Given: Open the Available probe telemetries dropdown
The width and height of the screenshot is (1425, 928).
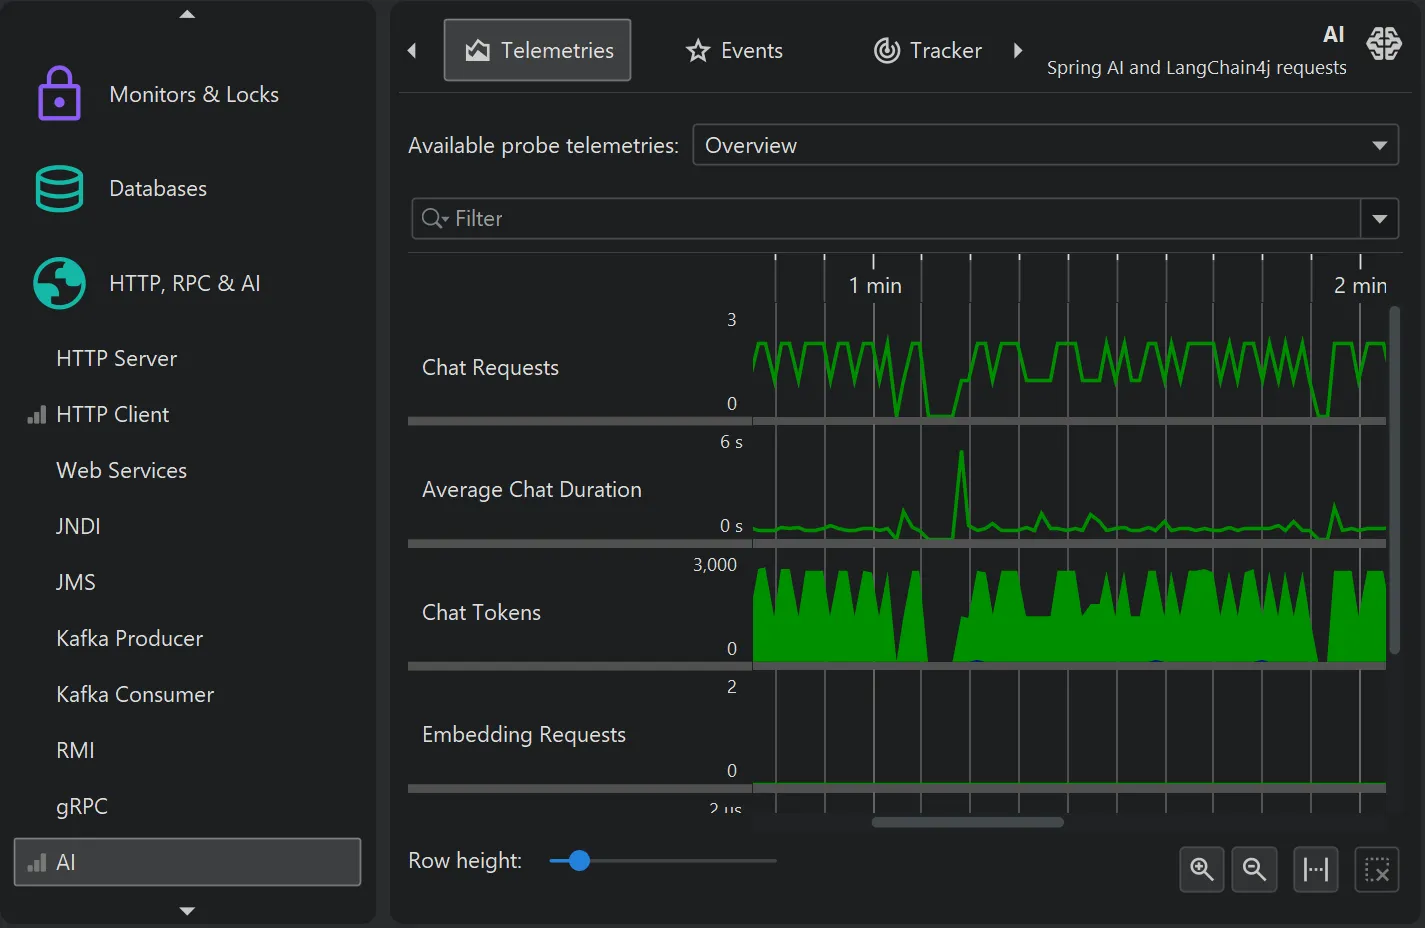Looking at the screenshot, I should point(1044,145).
